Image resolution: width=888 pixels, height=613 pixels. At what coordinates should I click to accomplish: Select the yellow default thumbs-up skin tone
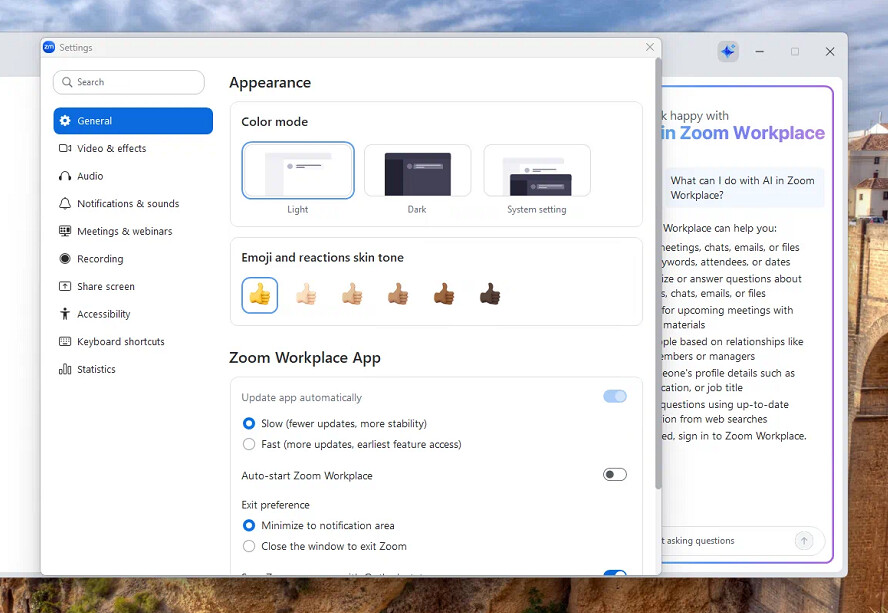point(259,295)
